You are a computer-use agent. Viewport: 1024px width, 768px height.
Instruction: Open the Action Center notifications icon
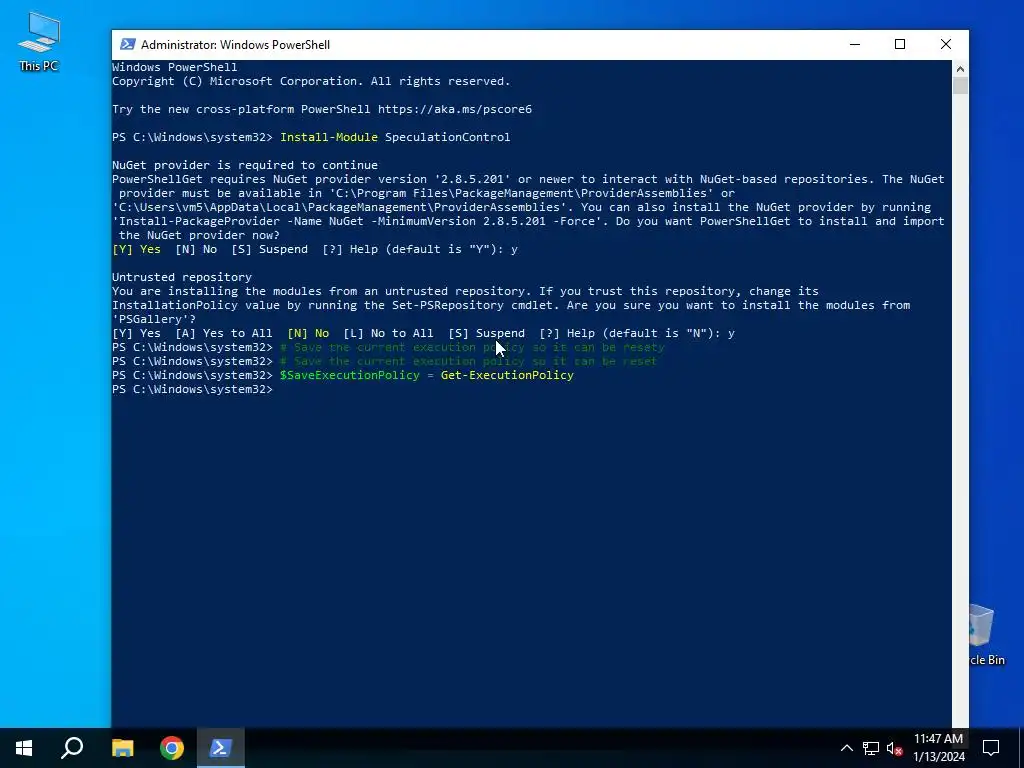(991, 748)
